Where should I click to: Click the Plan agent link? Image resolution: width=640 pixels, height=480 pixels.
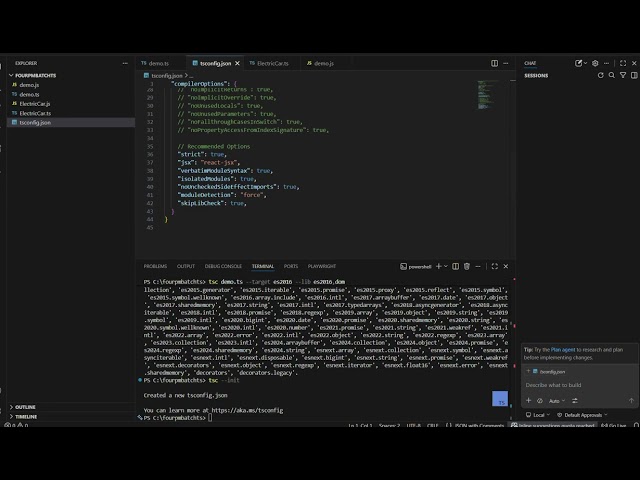[563, 349]
